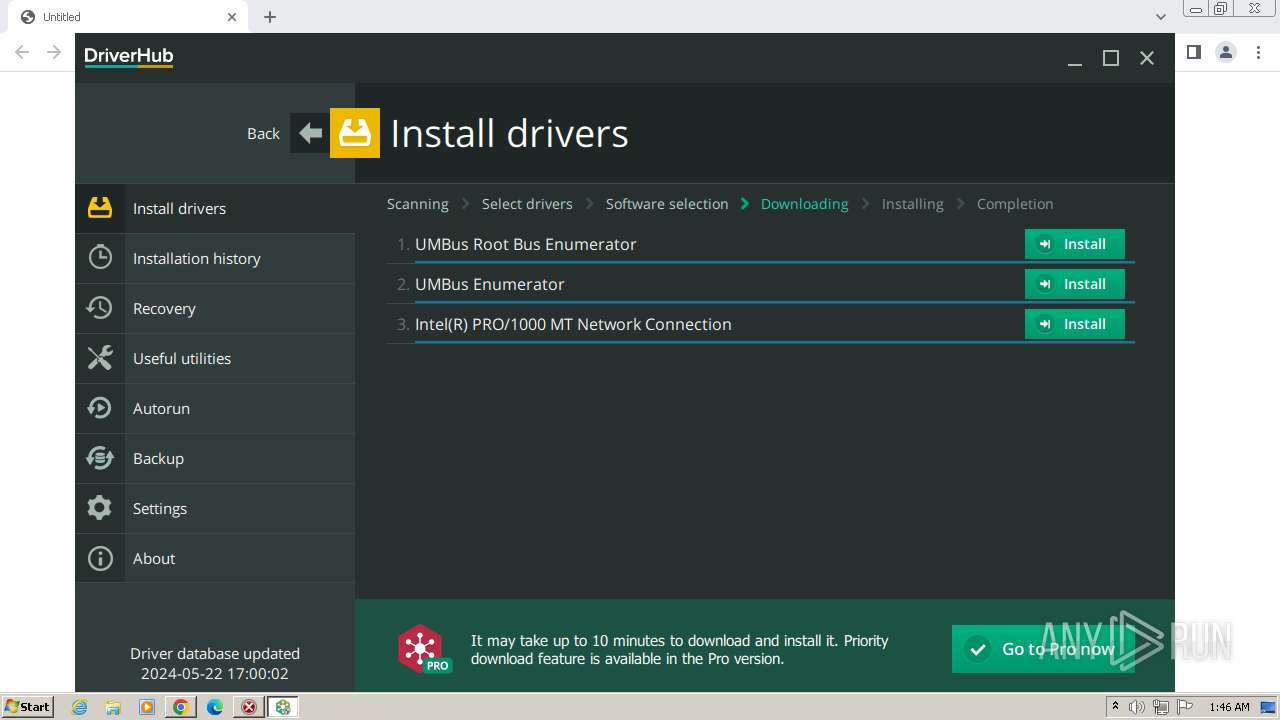Open Installation history menu item
This screenshot has width=1280, height=720.
pyautogui.click(x=215, y=258)
